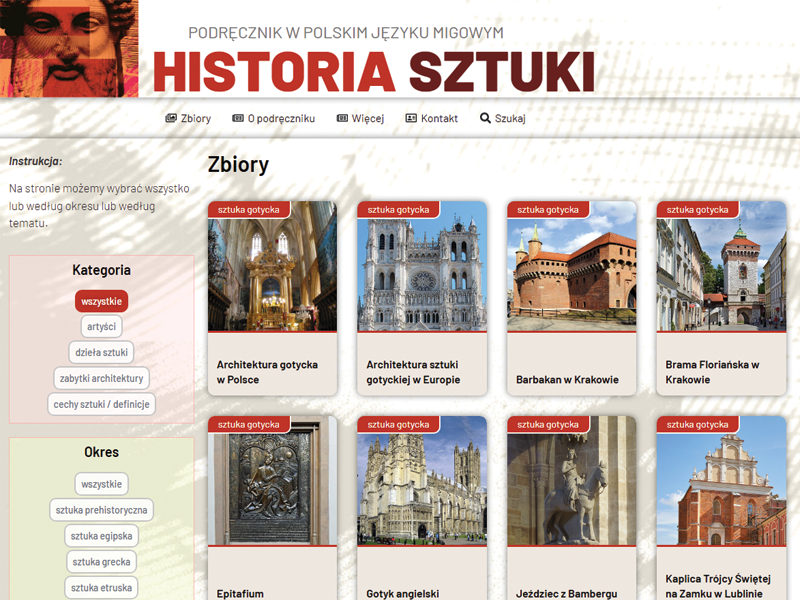Filter by 'cechy sztuki / definicje'
Image resolution: width=800 pixels, height=600 pixels.
pos(102,405)
